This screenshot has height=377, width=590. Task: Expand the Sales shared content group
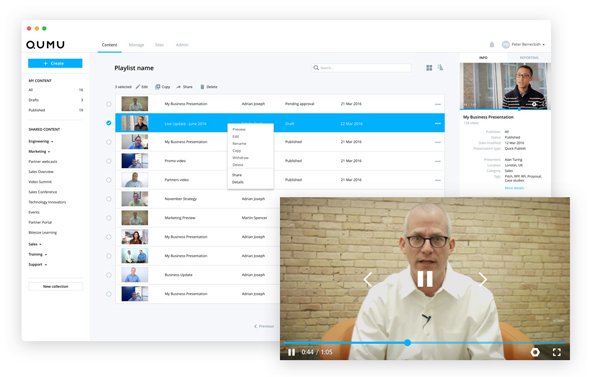coord(35,244)
